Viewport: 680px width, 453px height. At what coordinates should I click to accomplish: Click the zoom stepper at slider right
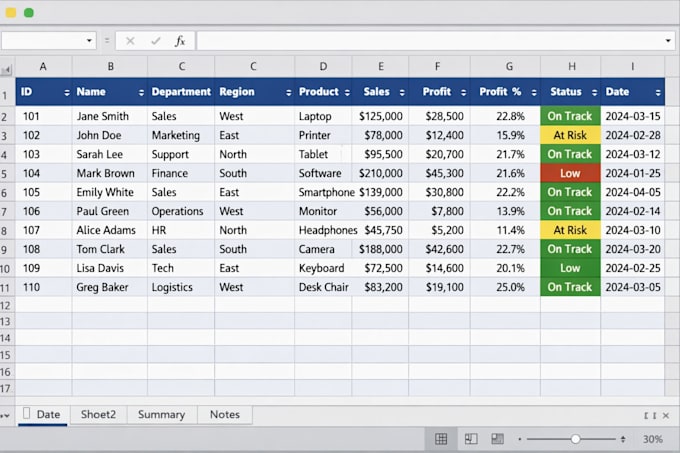pos(623,439)
